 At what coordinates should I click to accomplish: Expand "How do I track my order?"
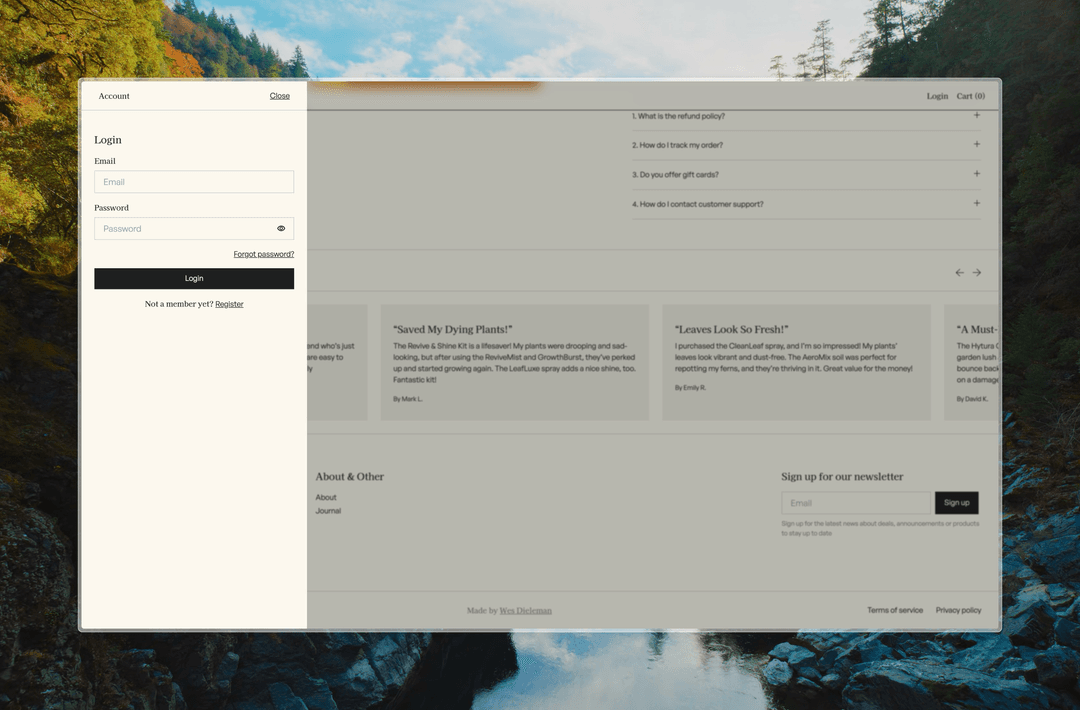(976, 145)
